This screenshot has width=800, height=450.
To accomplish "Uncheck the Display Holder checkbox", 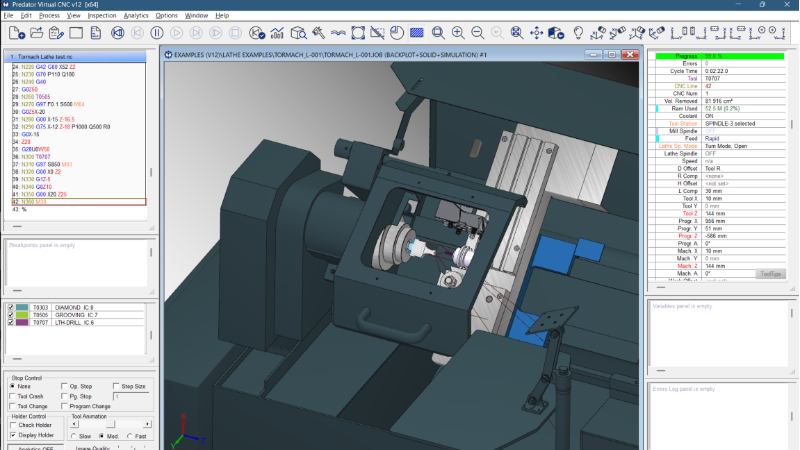I will tap(14, 435).
